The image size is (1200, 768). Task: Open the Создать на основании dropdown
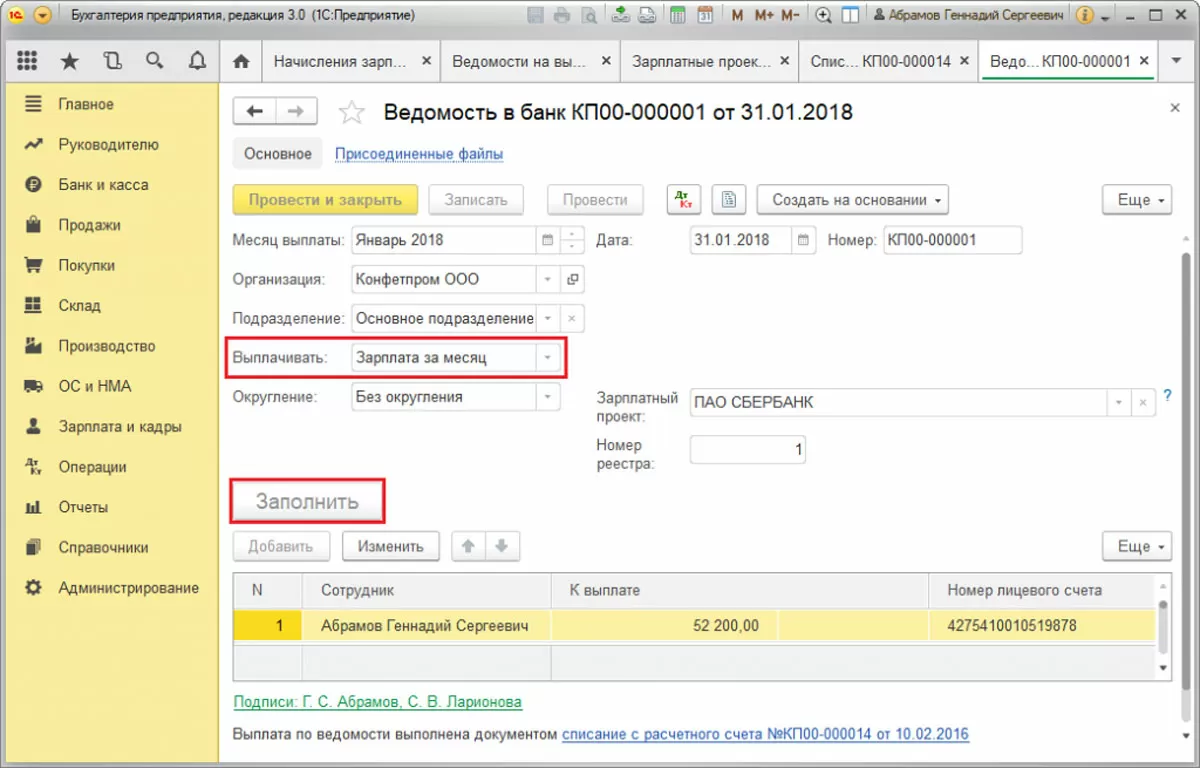852,200
